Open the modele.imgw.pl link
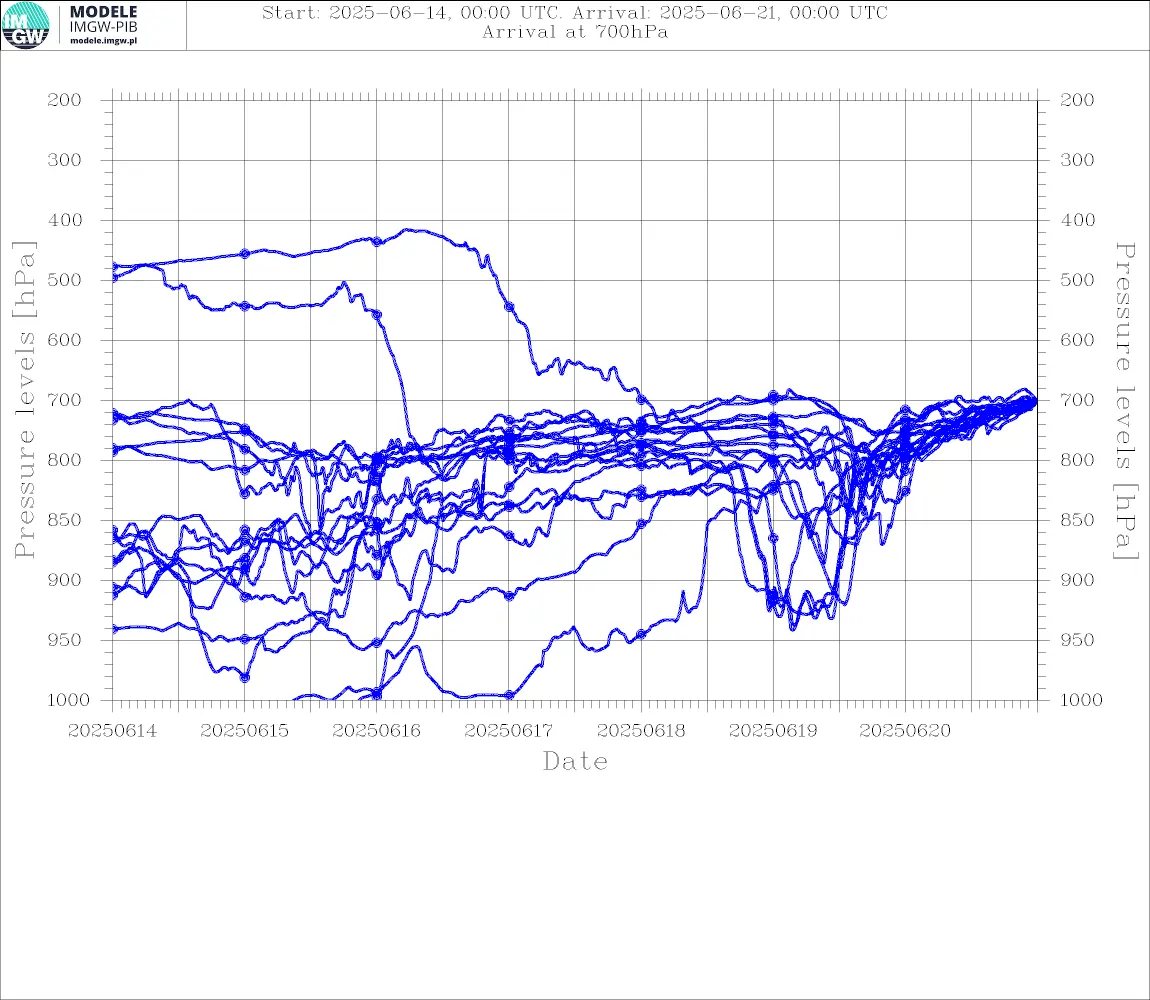This screenshot has width=1150, height=1000. point(103,41)
